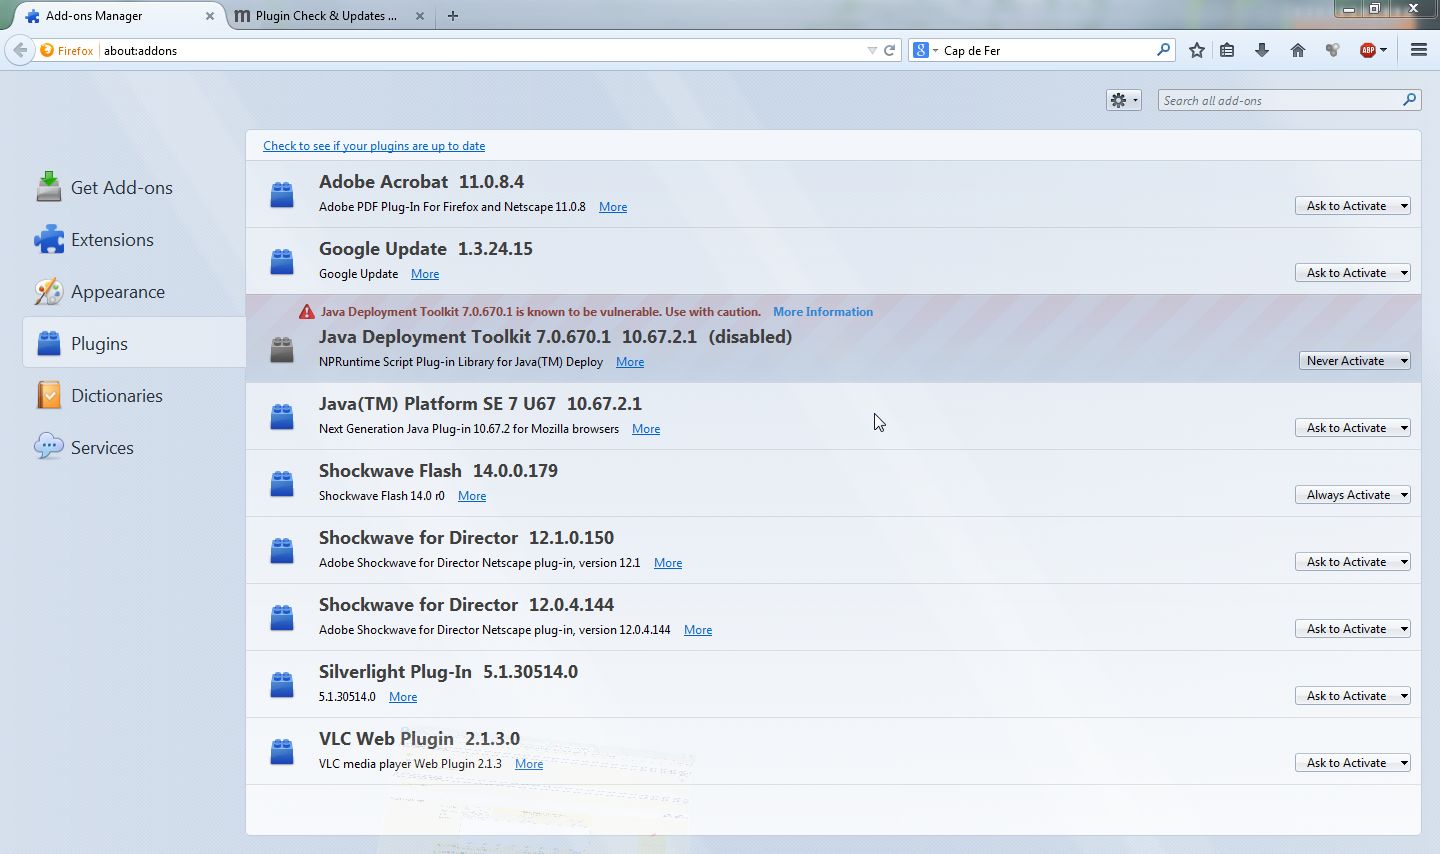
Task: Click More link for Adobe Acrobat
Action: coord(613,207)
